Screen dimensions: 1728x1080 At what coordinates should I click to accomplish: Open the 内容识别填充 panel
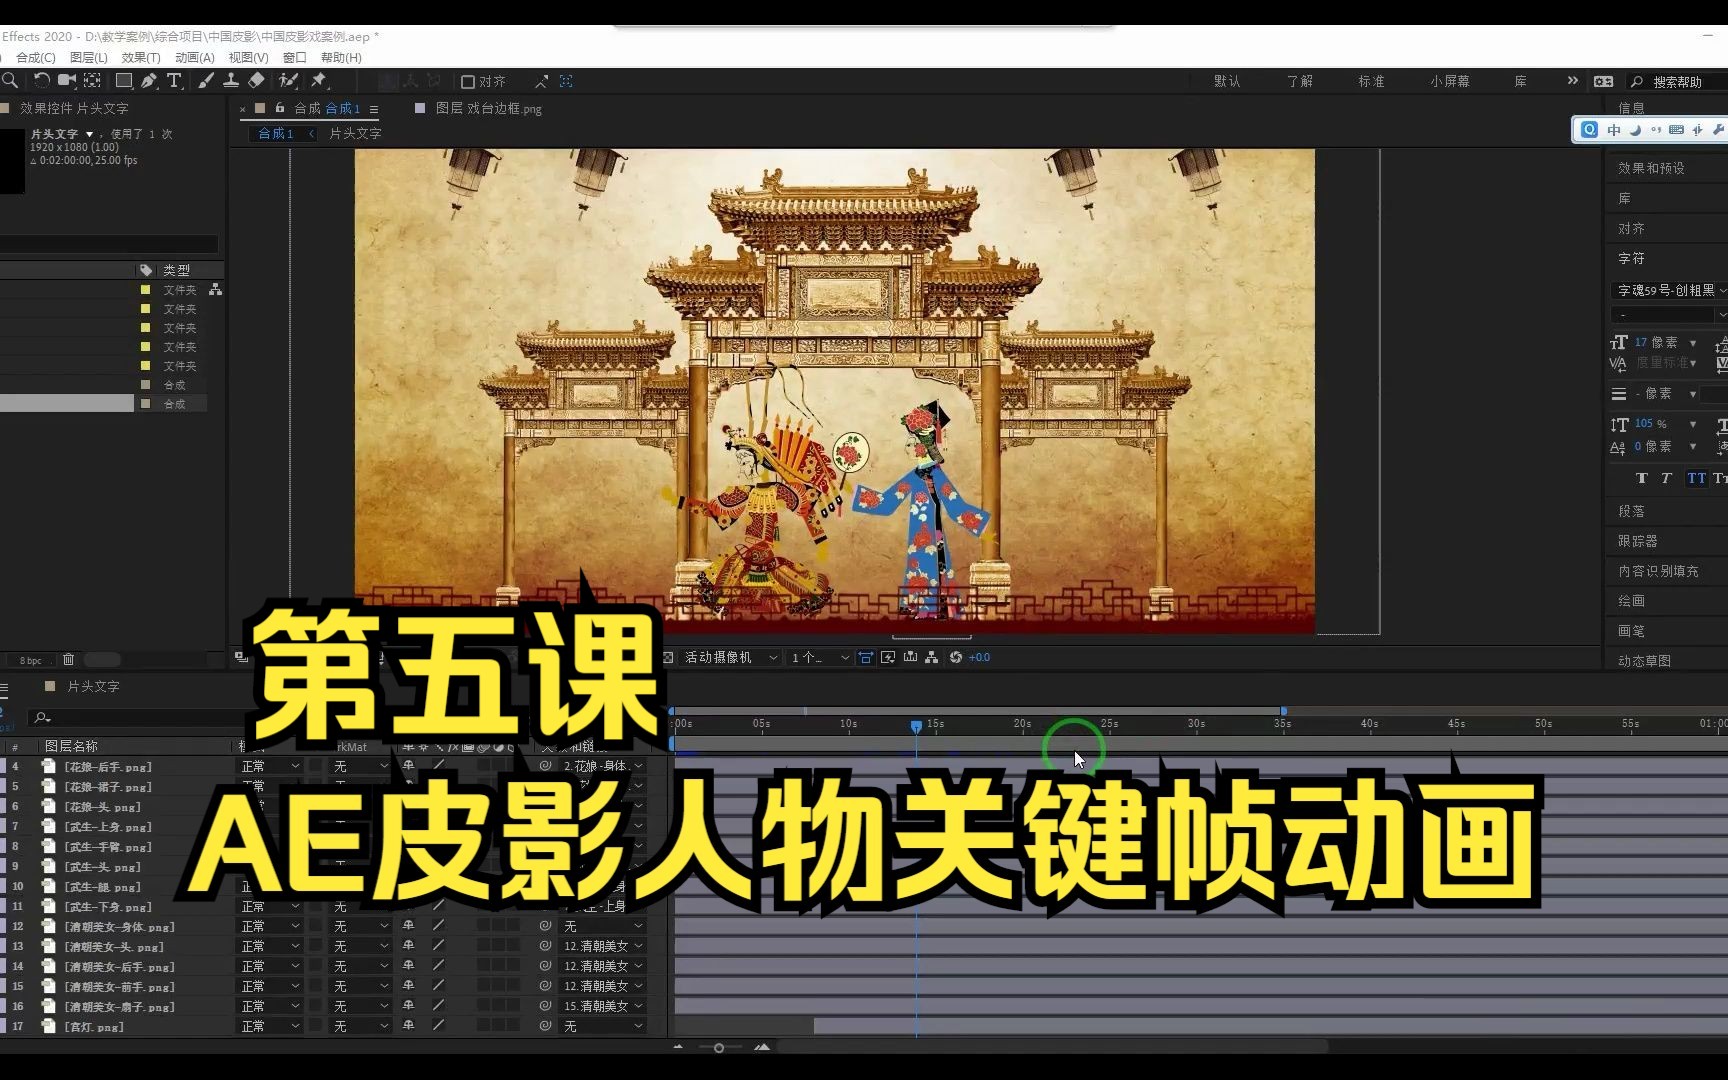1658,571
